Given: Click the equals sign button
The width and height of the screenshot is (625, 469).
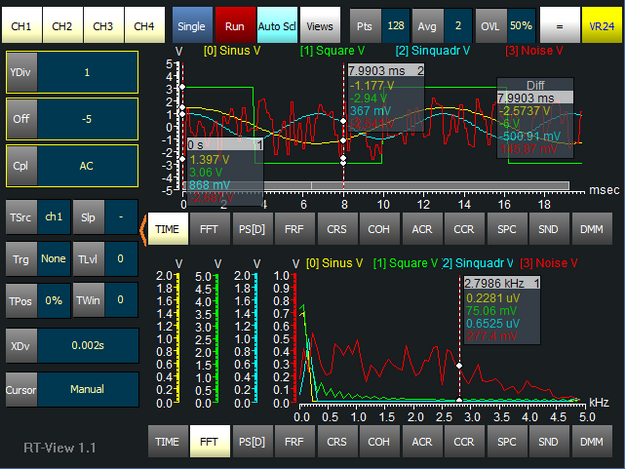Looking at the screenshot, I should [559, 24].
